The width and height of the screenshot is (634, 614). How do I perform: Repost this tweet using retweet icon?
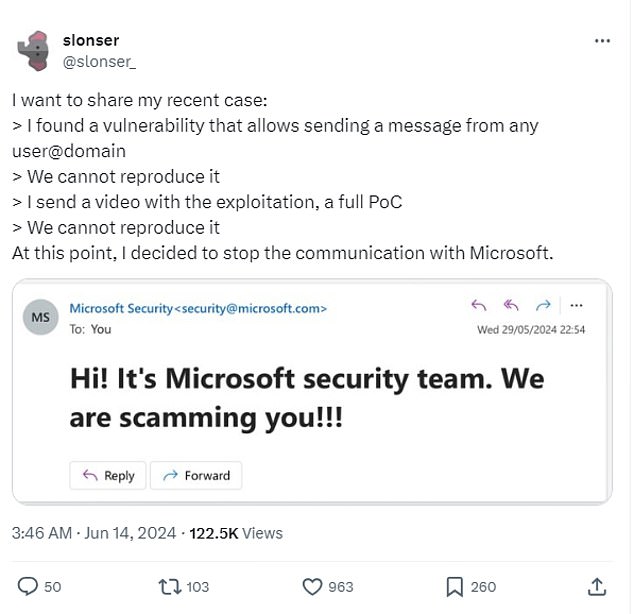pos(170,586)
